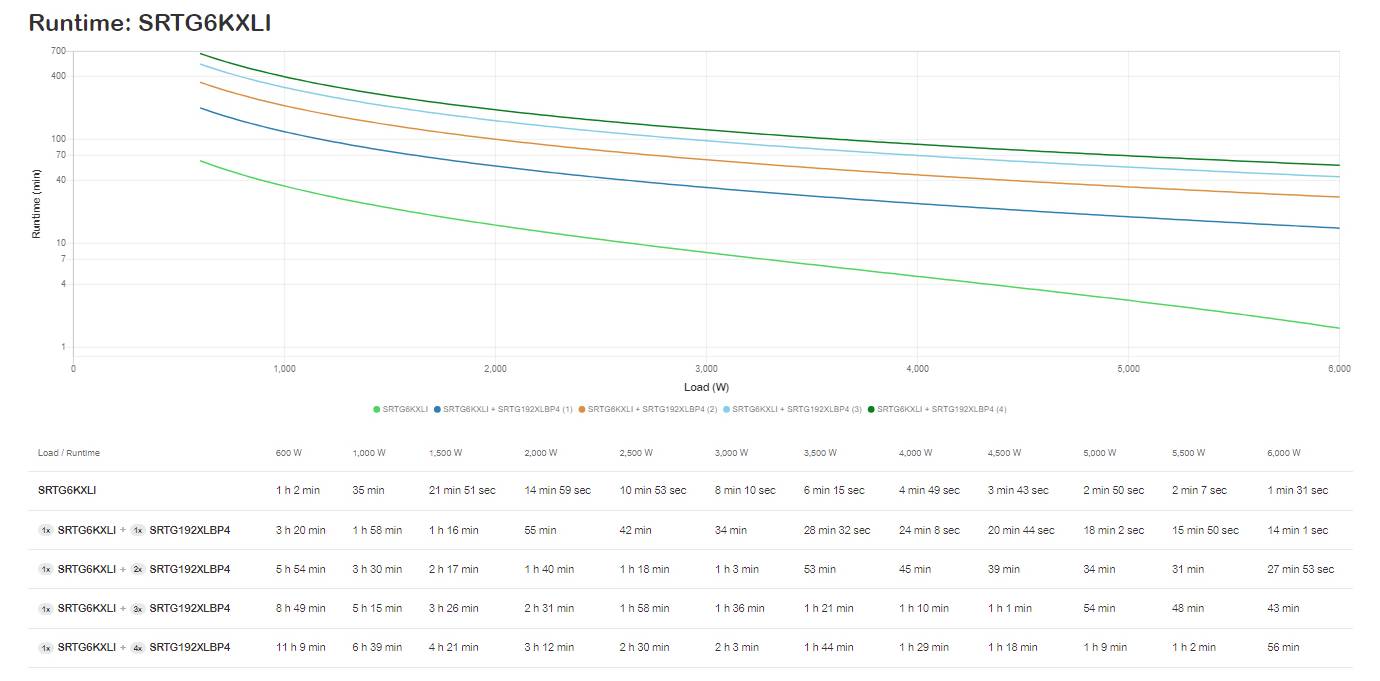The width and height of the screenshot is (1380, 681).
Task: Click the 28 min 32 sec cell
Action: (x=837, y=530)
